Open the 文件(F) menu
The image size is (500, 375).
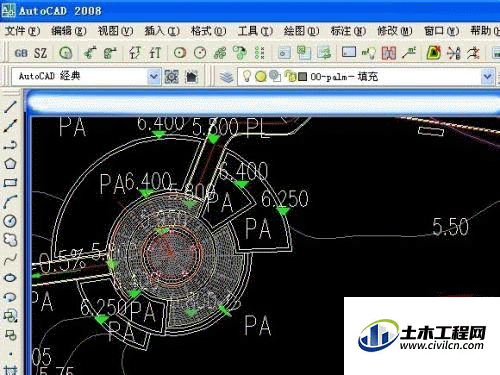(22, 31)
